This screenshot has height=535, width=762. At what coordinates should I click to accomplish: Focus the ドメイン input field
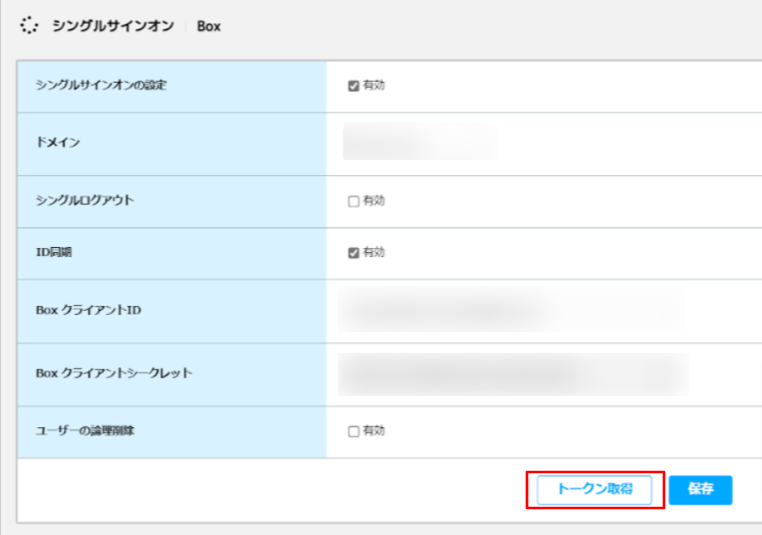[x=421, y=141]
